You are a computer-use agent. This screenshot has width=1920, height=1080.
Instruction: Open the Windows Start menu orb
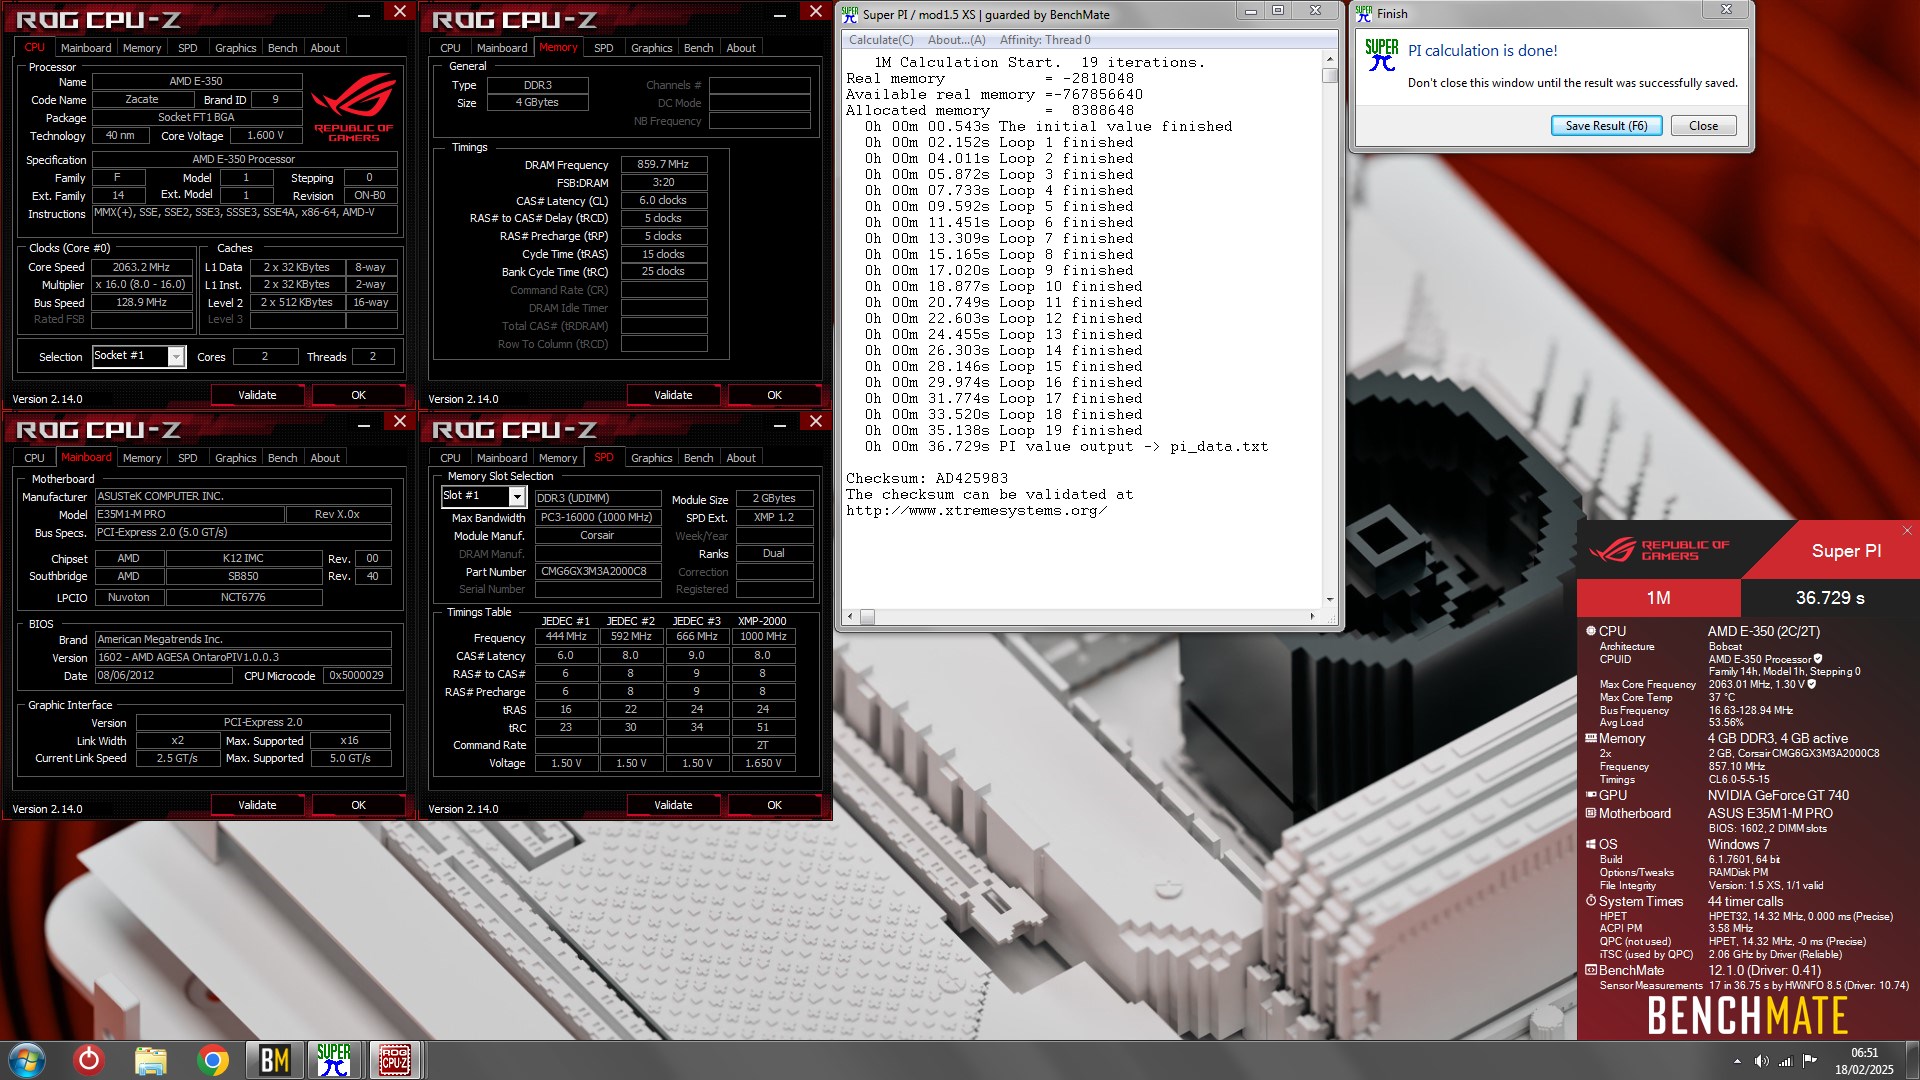pos(27,1060)
